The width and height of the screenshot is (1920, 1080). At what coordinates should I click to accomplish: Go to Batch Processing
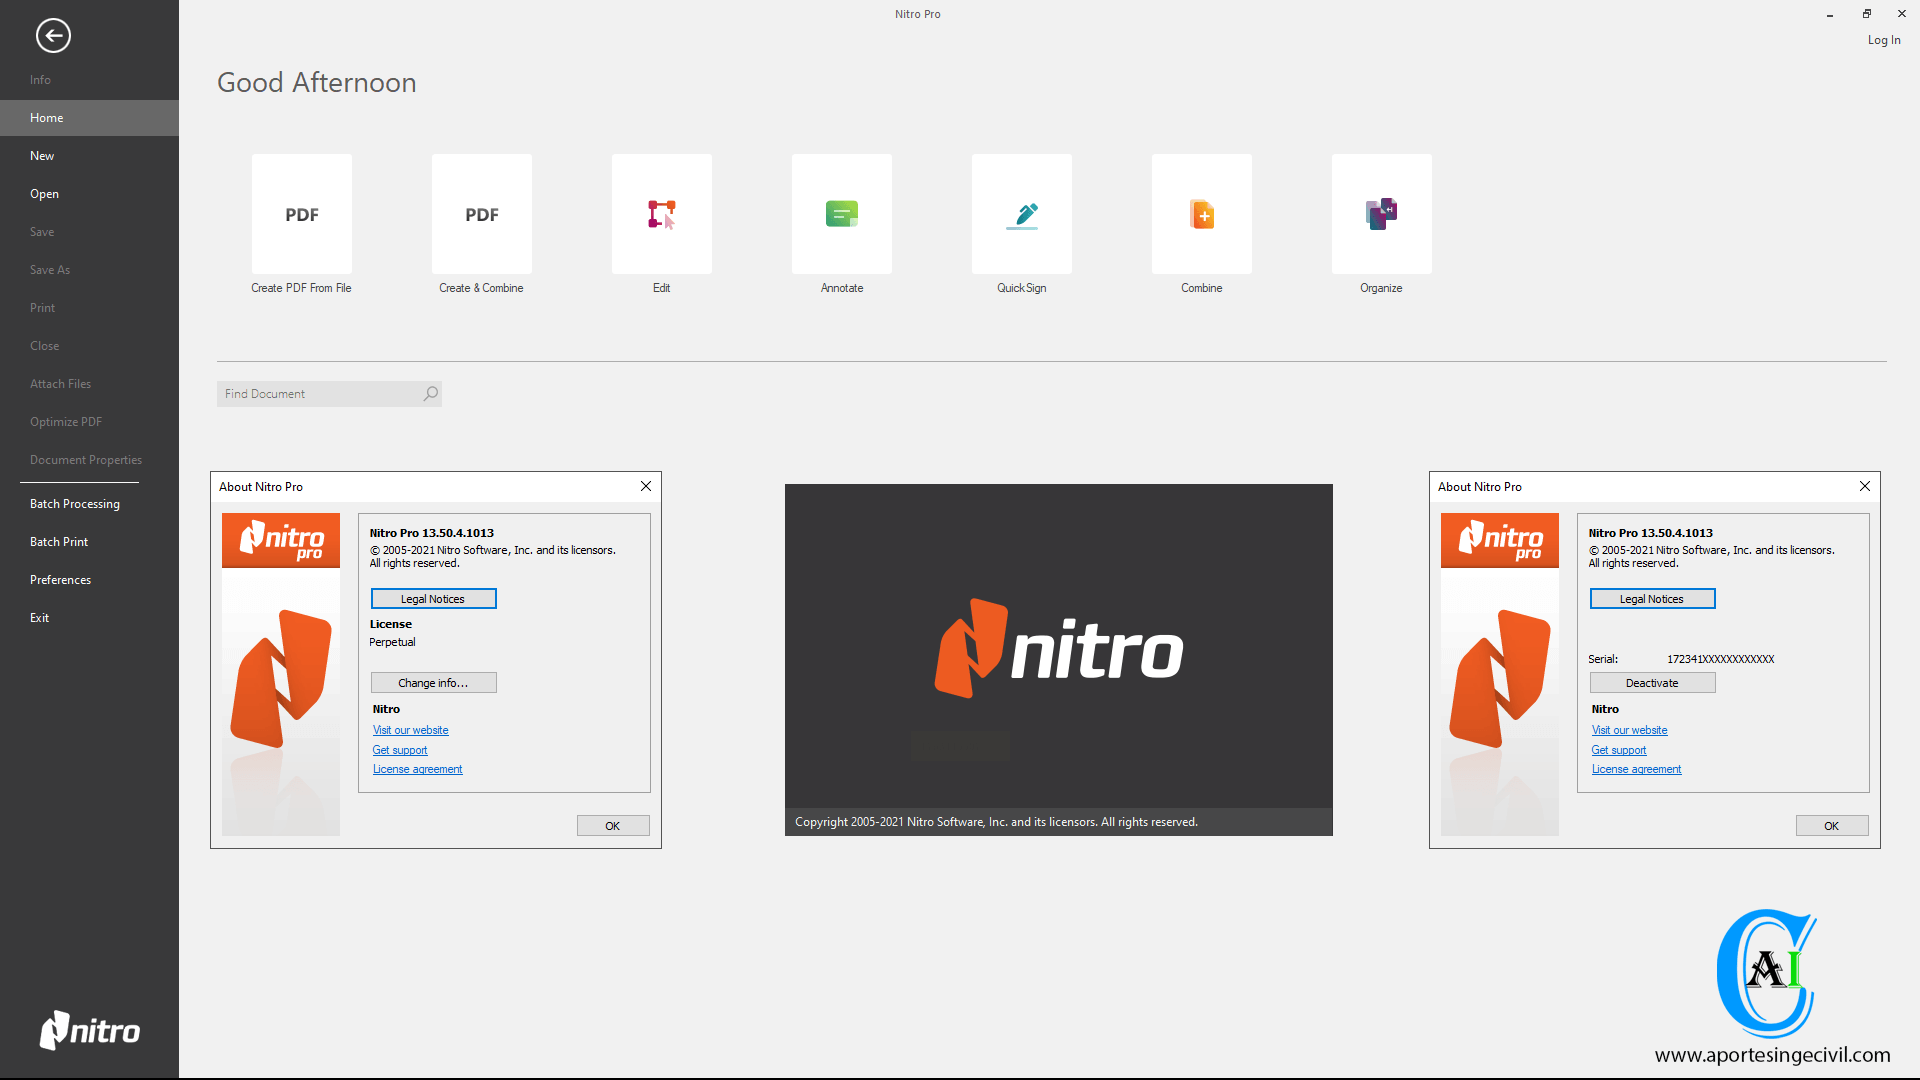tap(75, 504)
